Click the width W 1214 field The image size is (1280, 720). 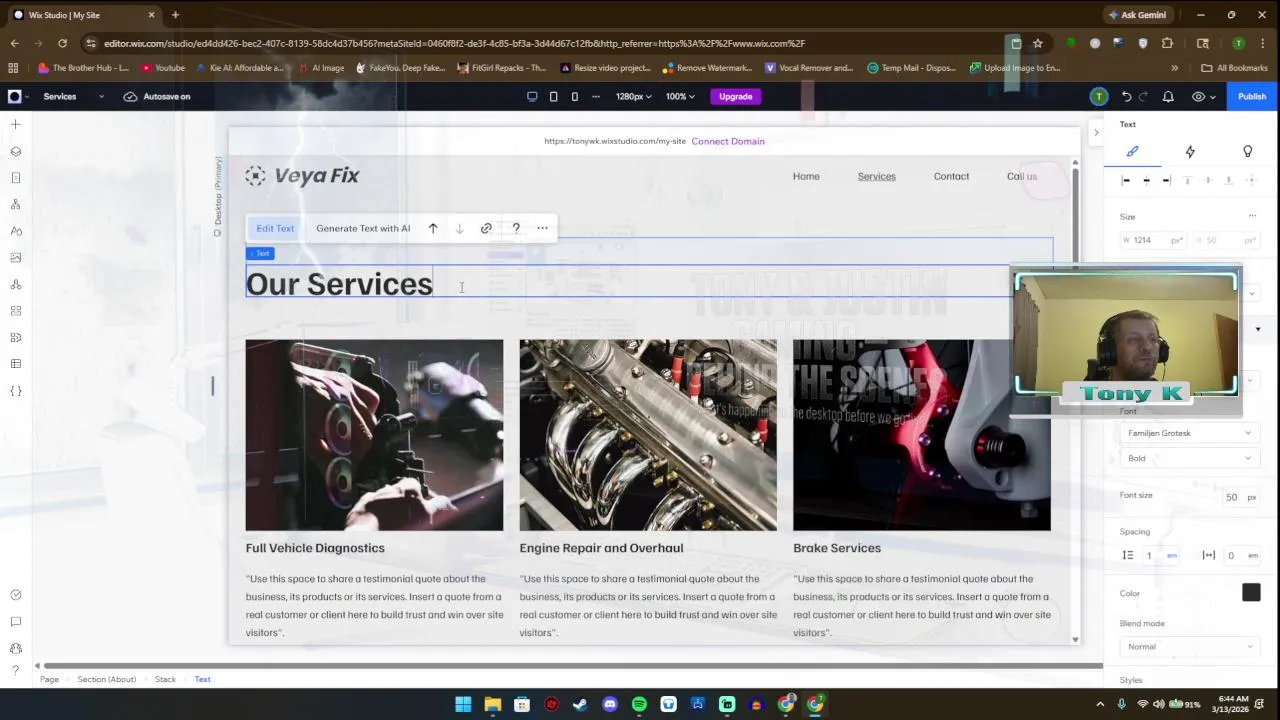tap(1152, 240)
